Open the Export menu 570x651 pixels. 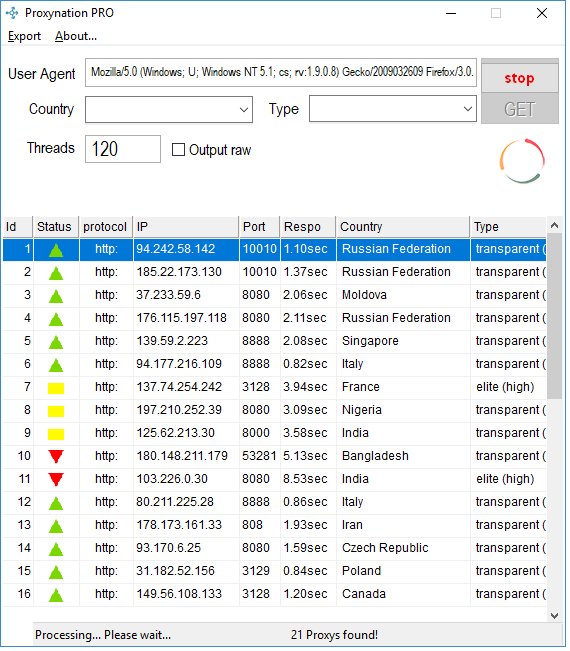24,36
